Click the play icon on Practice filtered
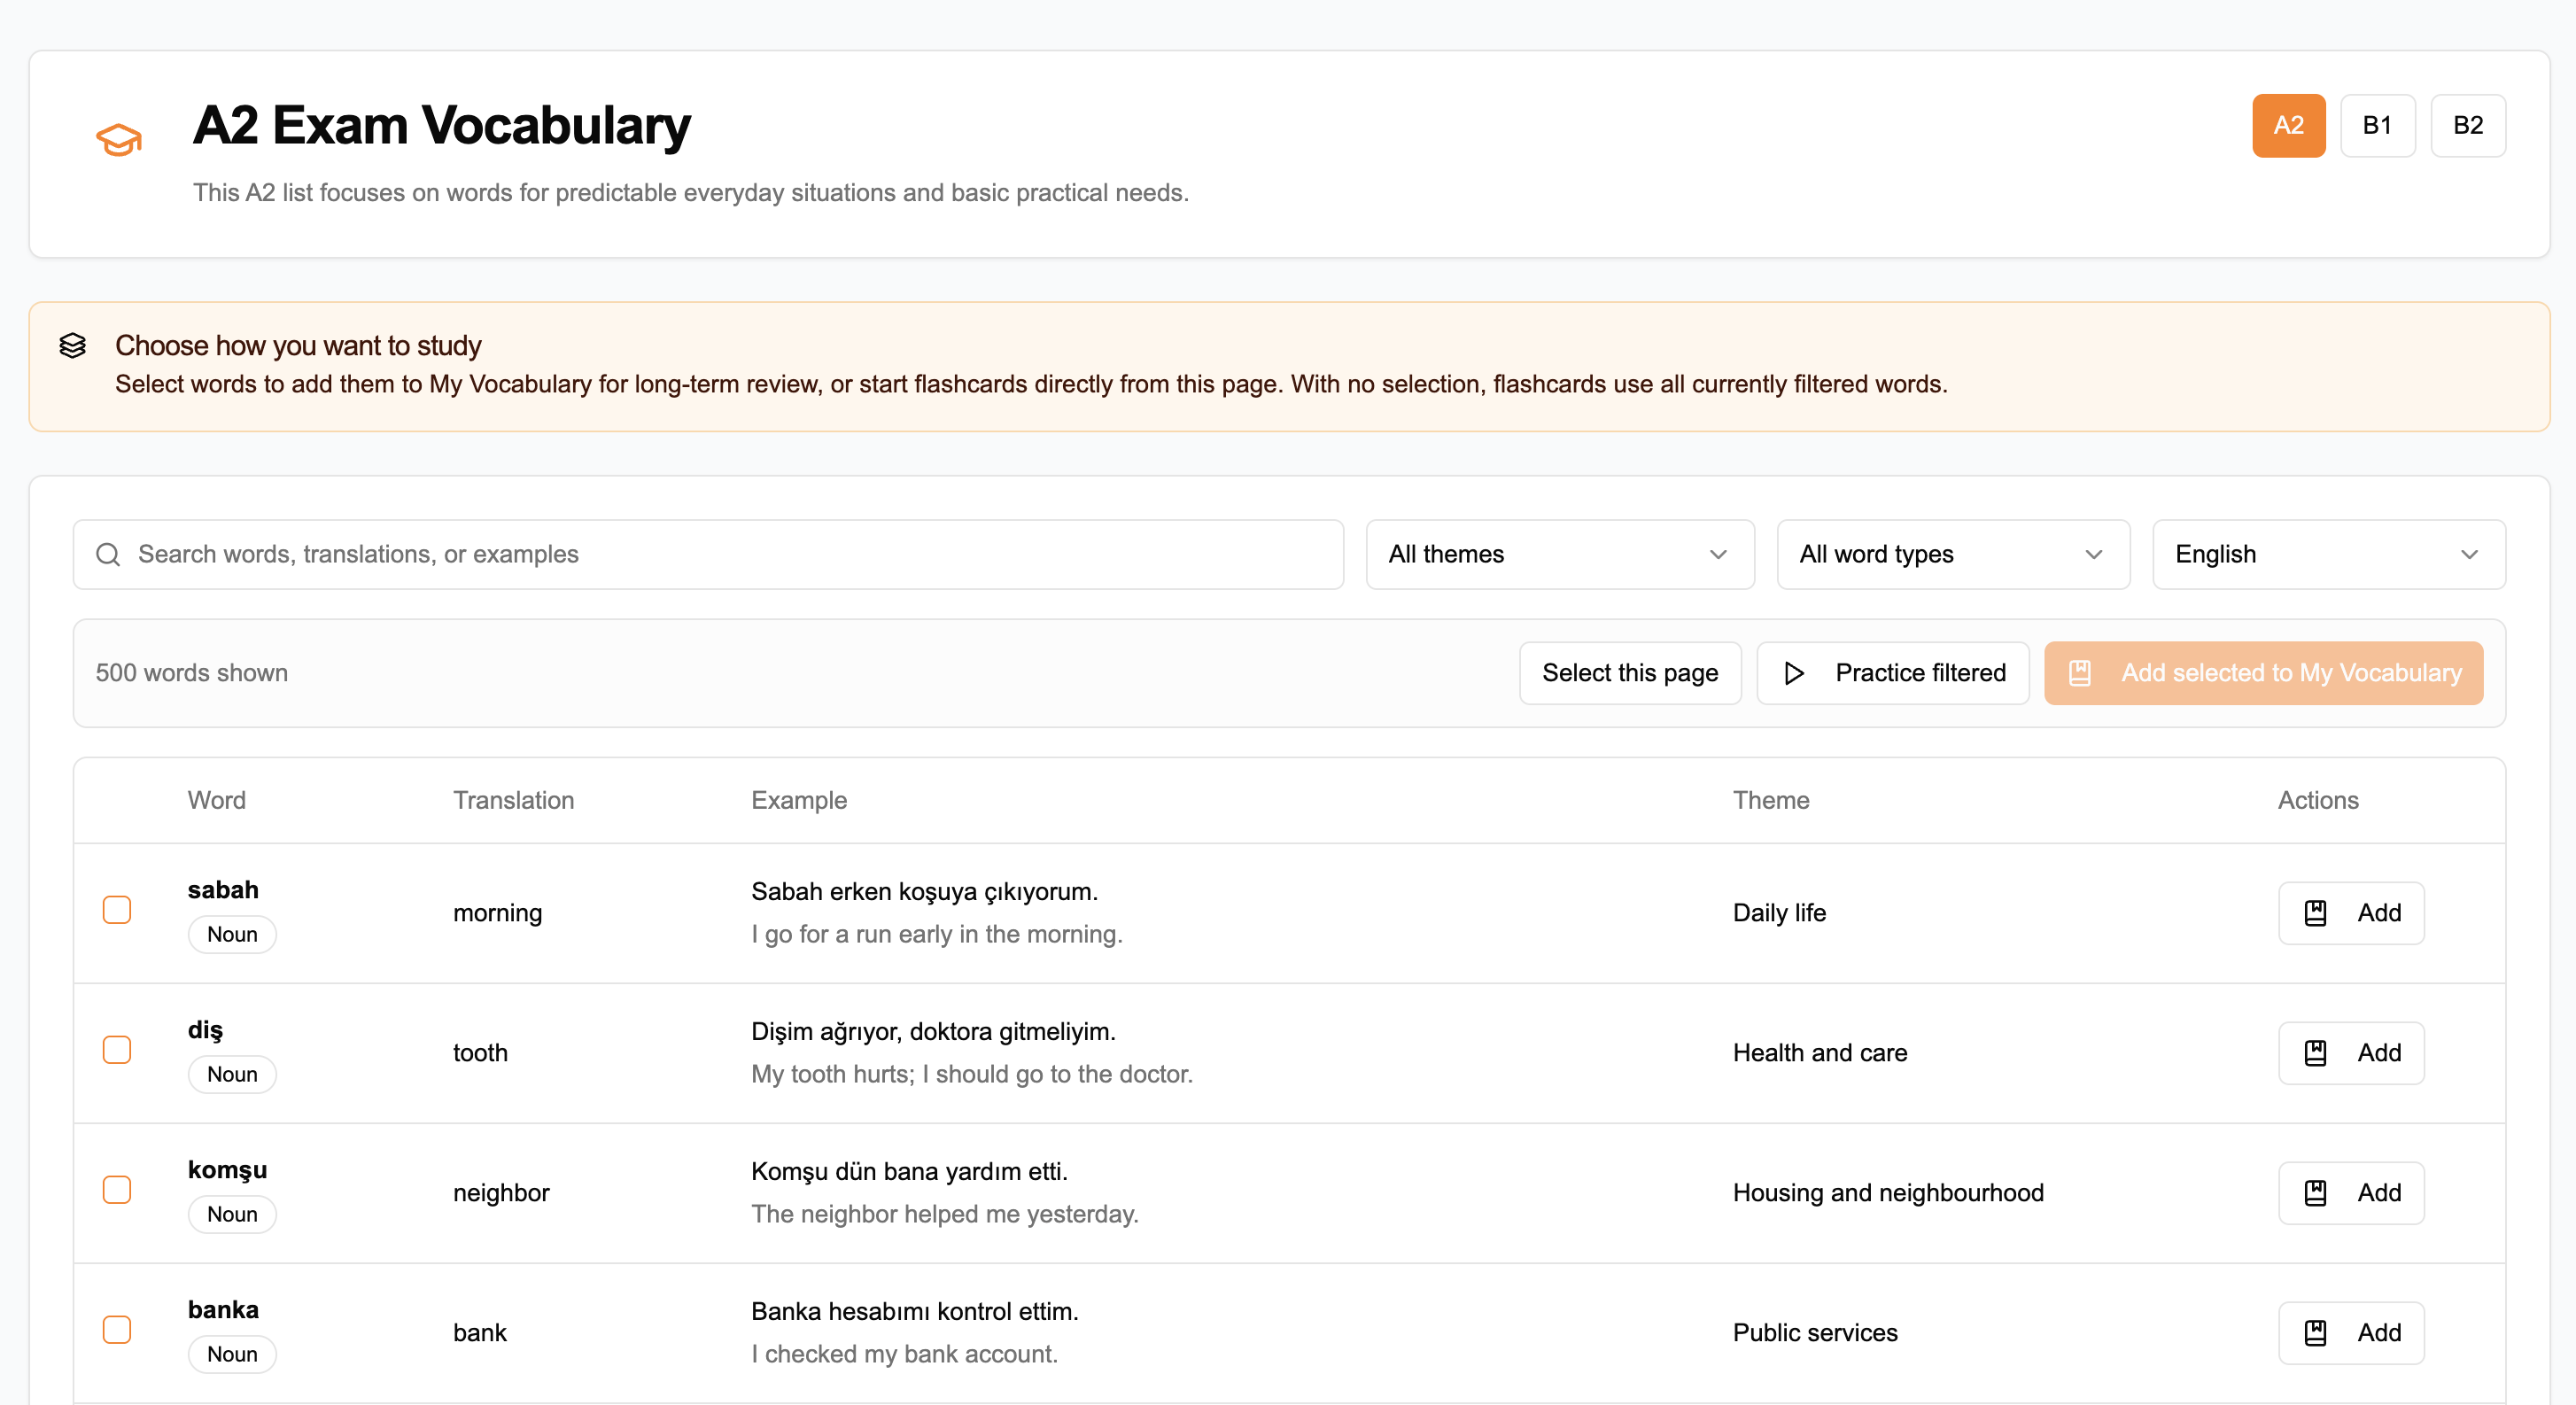The width and height of the screenshot is (2576, 1405). (x=1794, y=673)
